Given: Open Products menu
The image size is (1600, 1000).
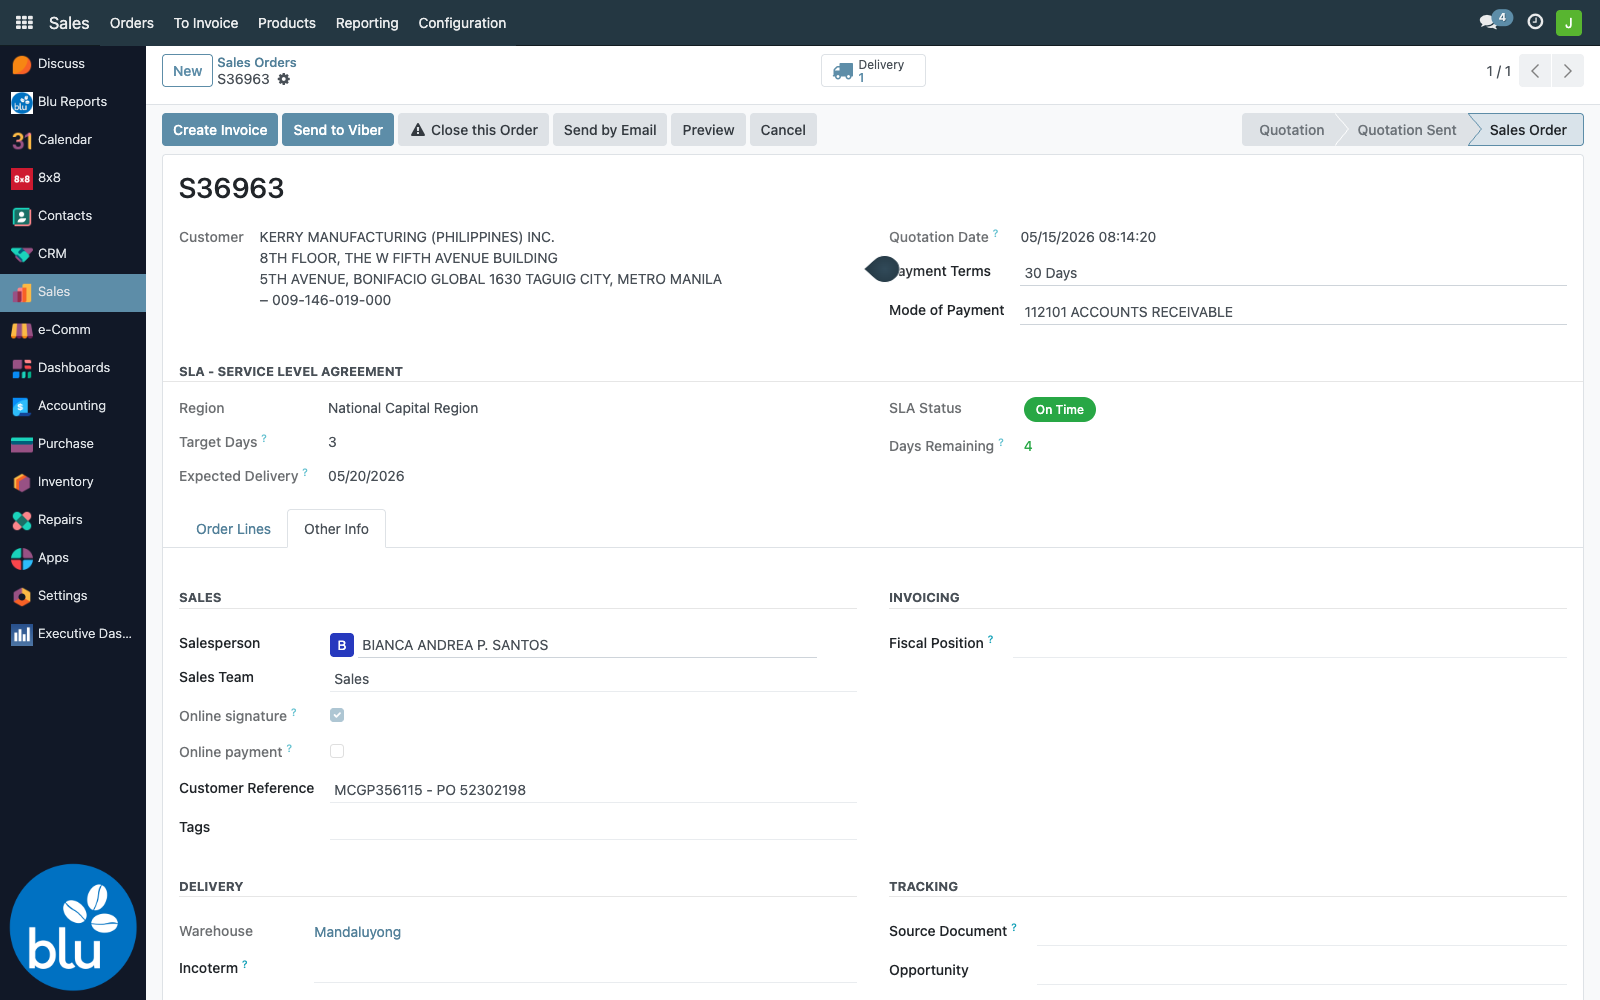Looking at the screenshot, I should (x=287, y=23).
